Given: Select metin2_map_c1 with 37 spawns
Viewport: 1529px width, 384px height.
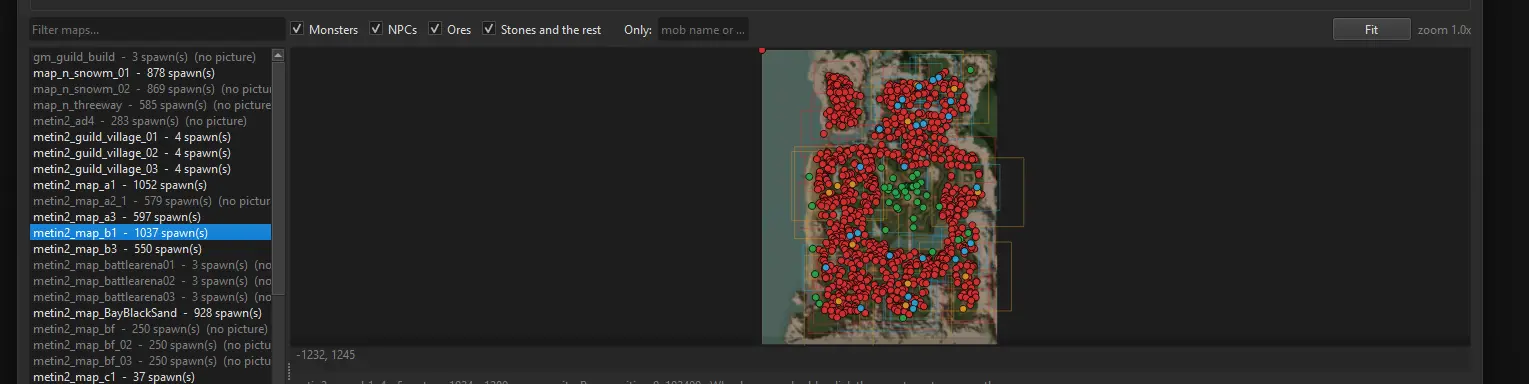Looking at the screenshot, I should click(151, 377).
